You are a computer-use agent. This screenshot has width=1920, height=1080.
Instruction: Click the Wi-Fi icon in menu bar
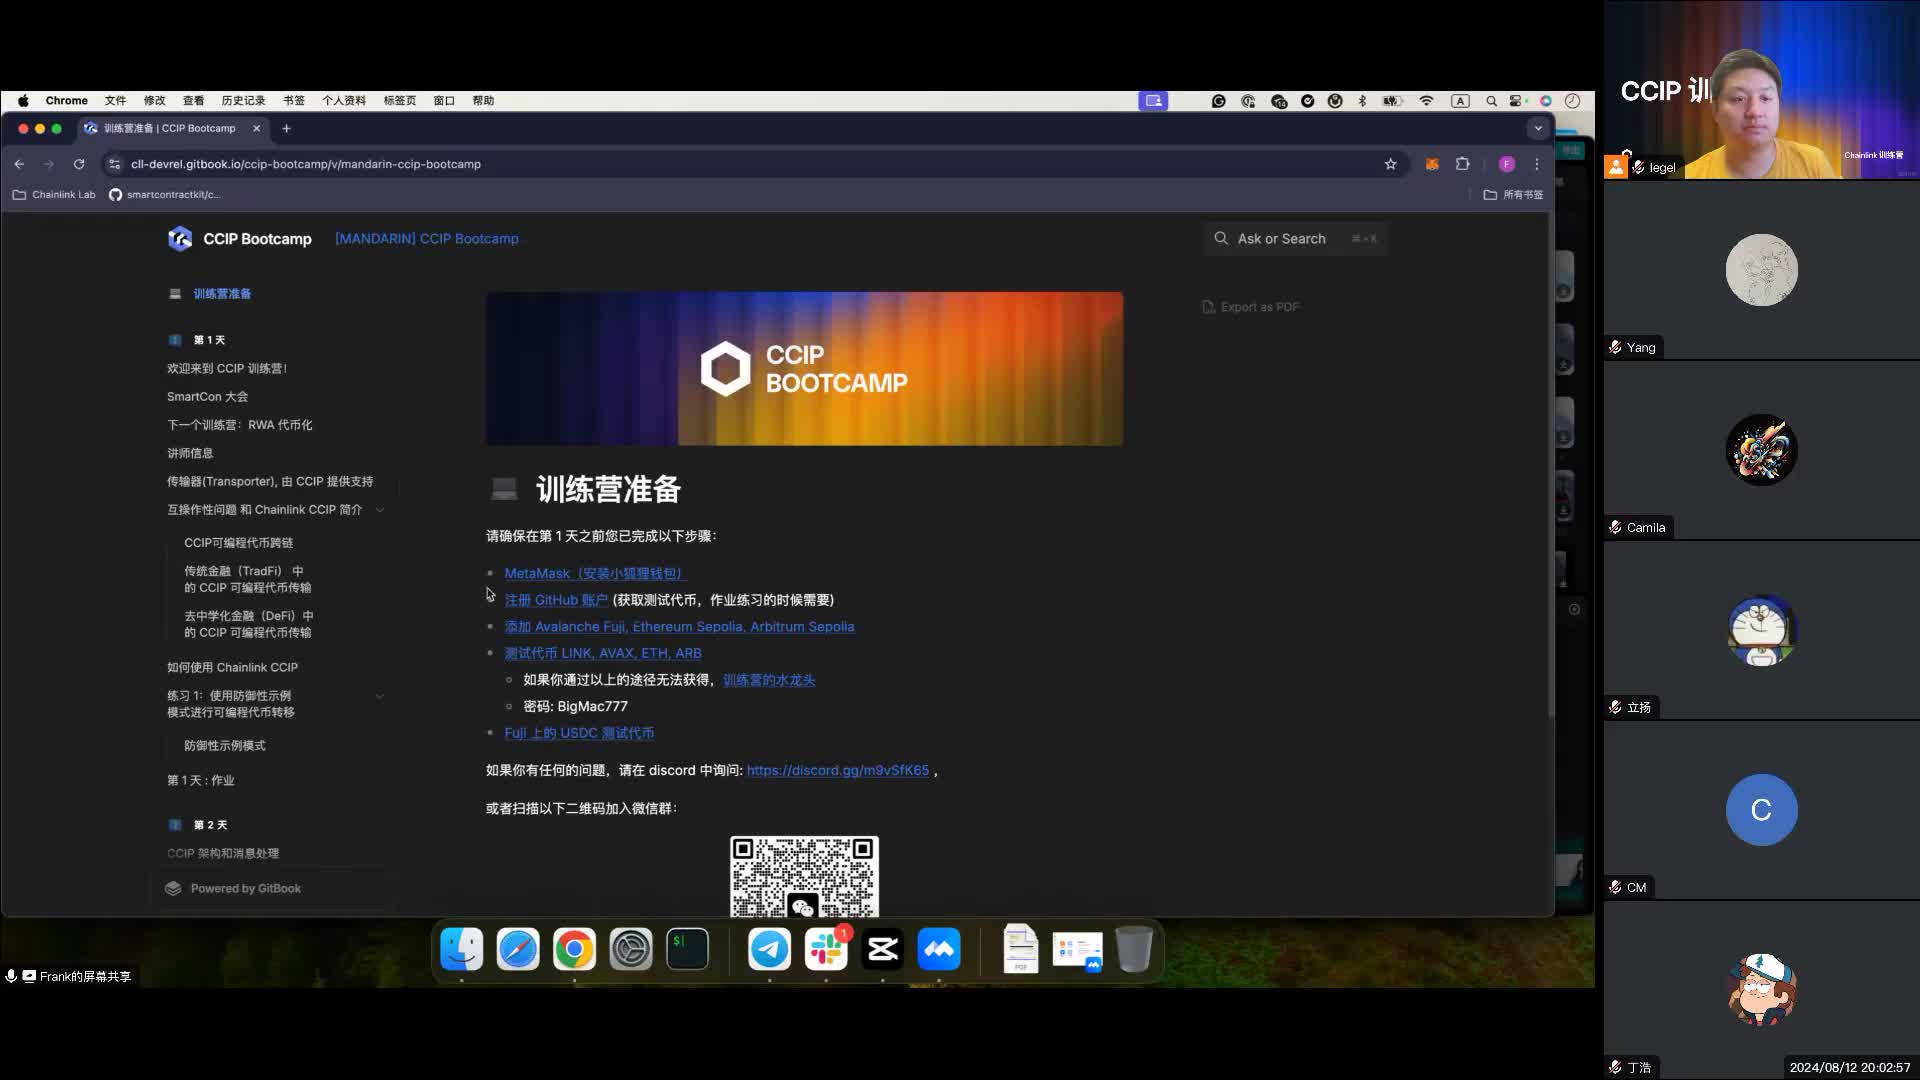[1427, 101]
